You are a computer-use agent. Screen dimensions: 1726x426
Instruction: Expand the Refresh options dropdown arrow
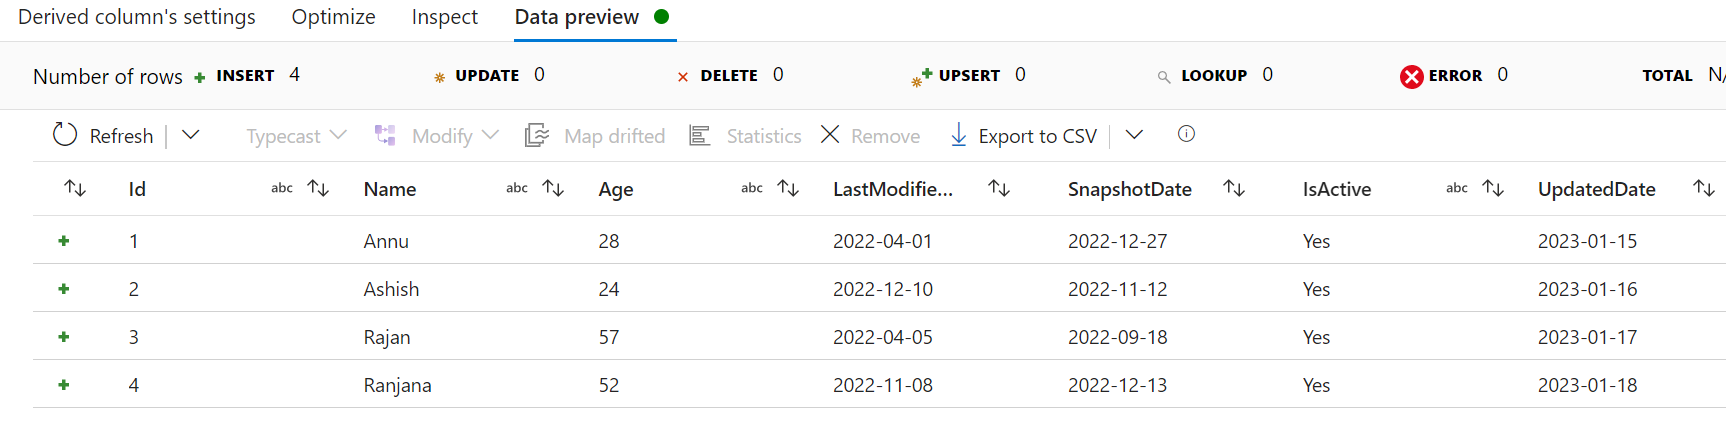pos(191,135)
